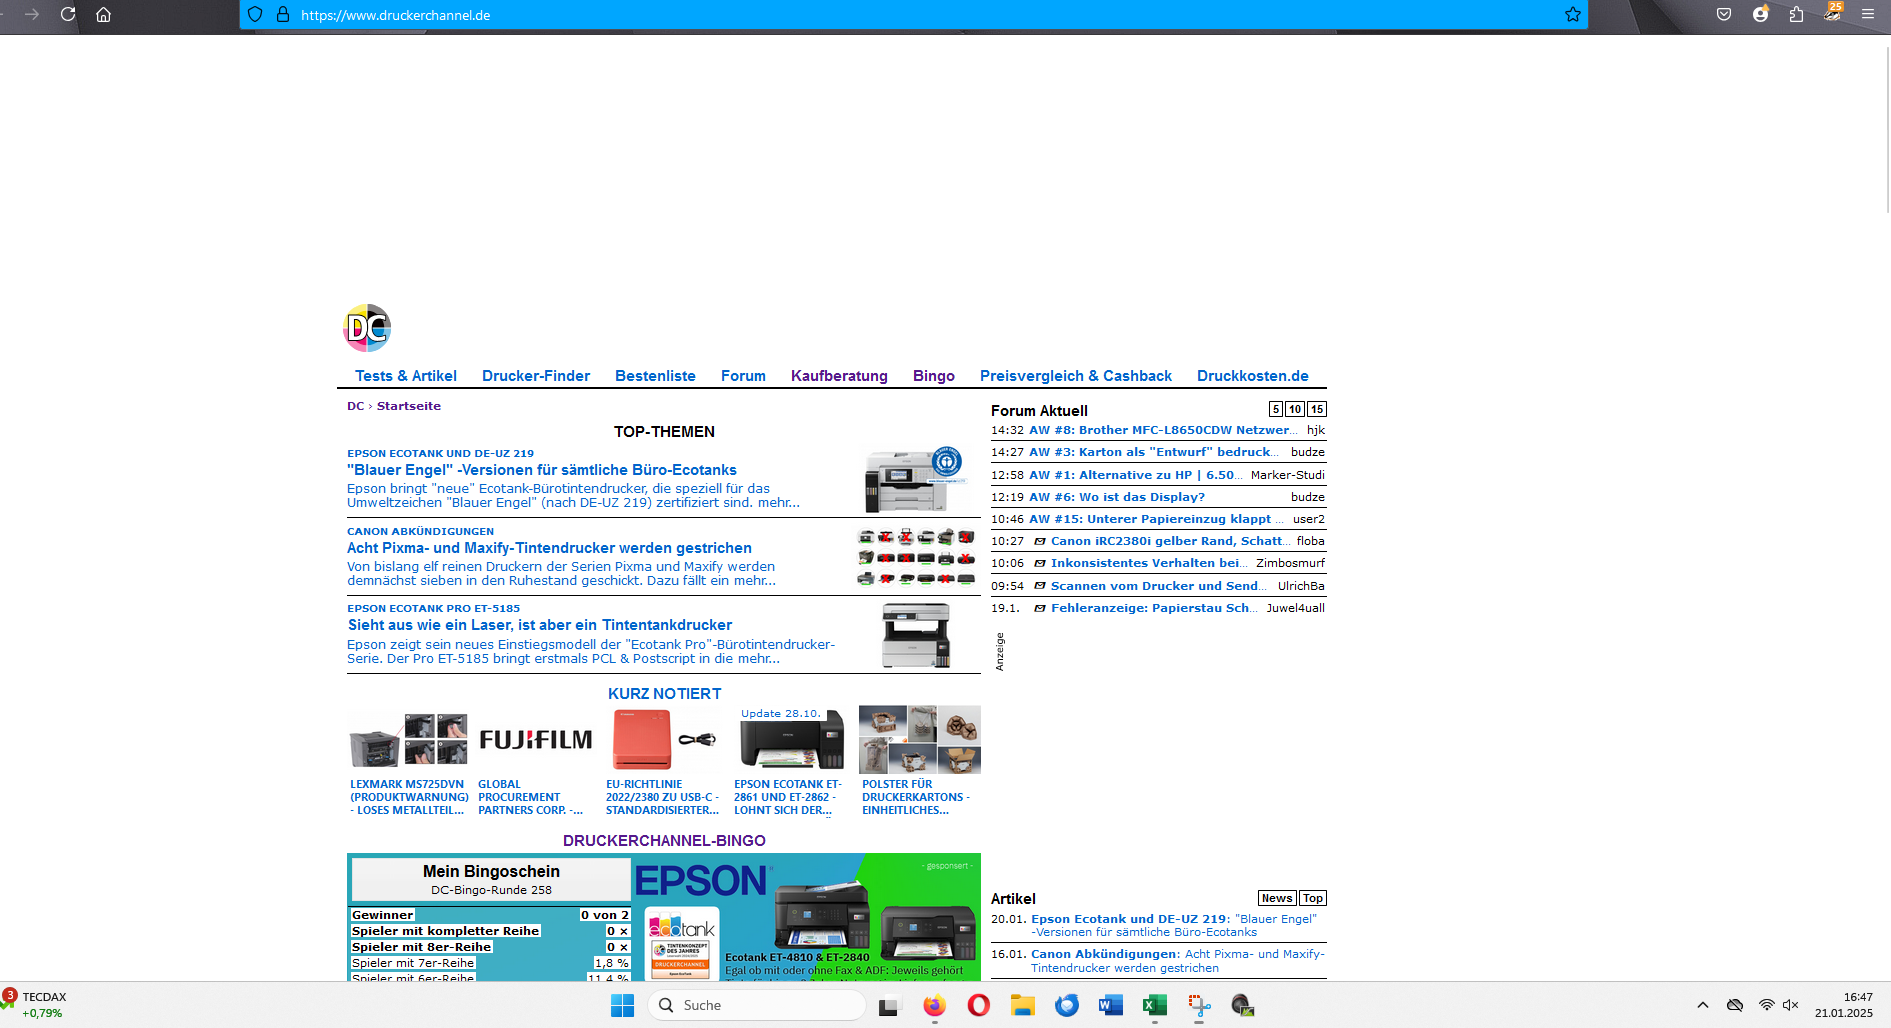Click the Epson Ecotank printer thumbnail with Blauer Engel
The image size is (1891, 1028).
(915, 480)
